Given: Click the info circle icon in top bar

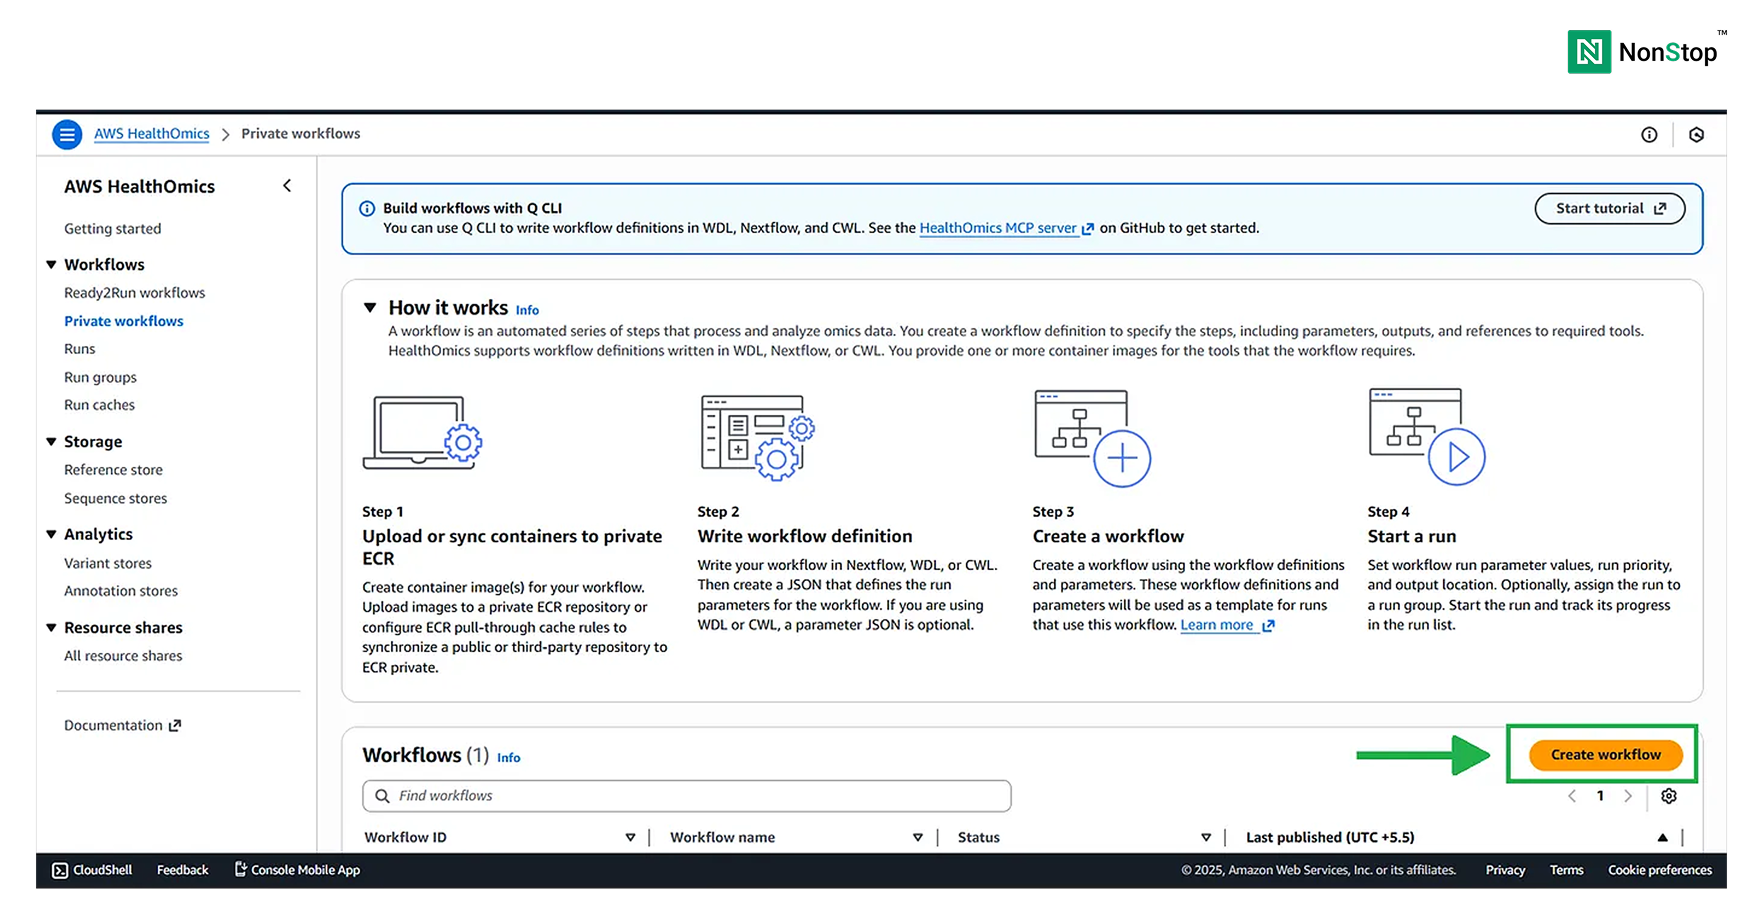Looking at the screenshot, I should tap(1649, 135).
